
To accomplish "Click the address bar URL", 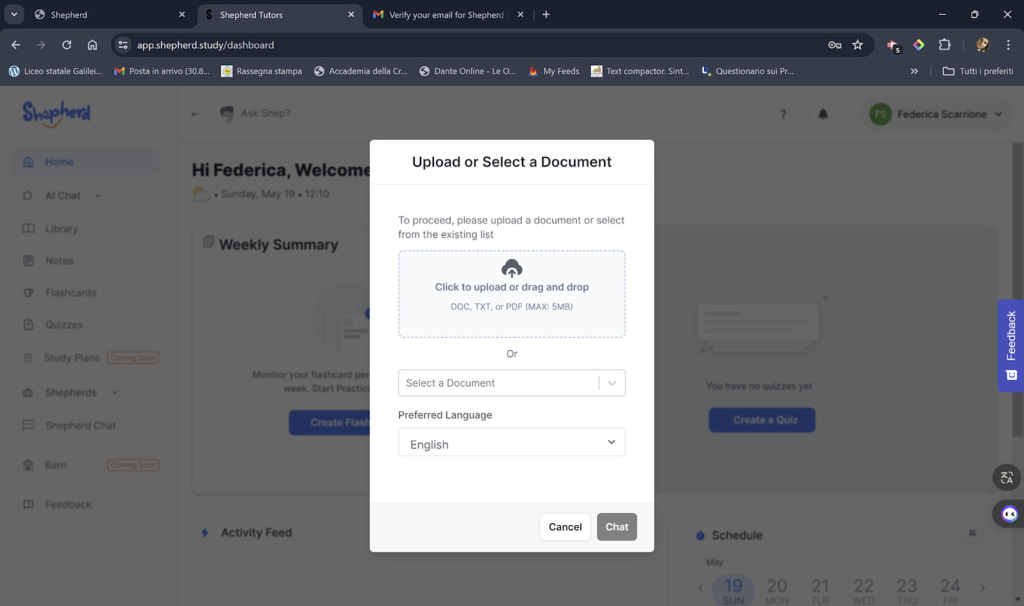I will click(x=205, y=45).
